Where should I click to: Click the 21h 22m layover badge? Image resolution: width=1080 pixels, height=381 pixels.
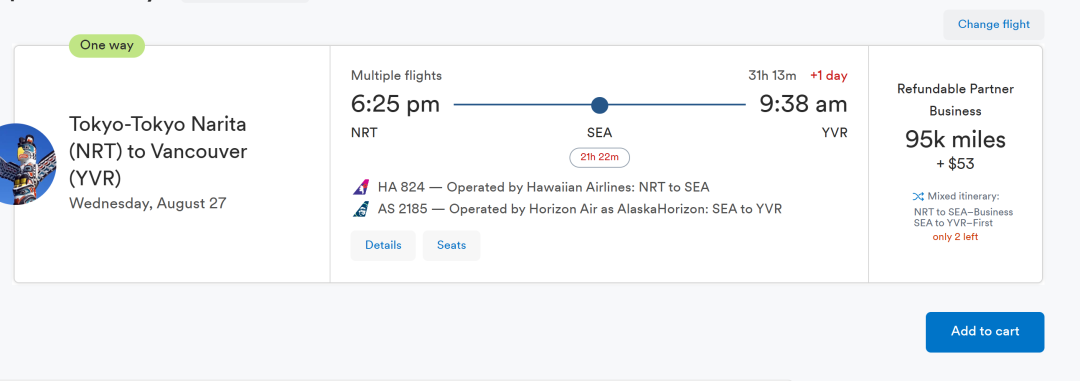coord(599,157)
